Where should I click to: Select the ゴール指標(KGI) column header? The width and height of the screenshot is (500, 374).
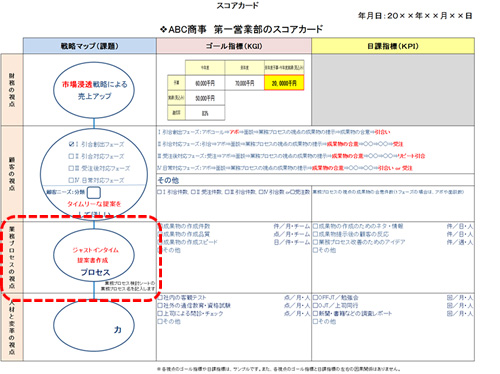[x=234, y=46]
